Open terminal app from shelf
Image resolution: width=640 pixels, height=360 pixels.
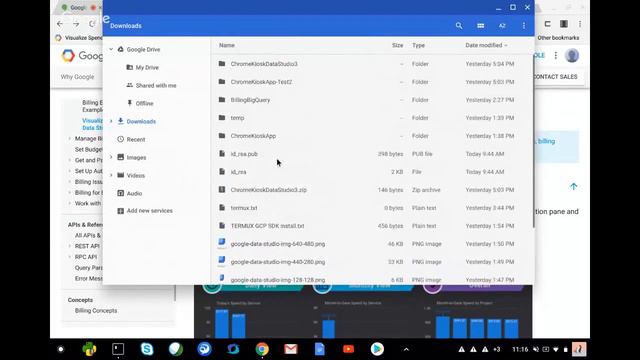point(118,349)
